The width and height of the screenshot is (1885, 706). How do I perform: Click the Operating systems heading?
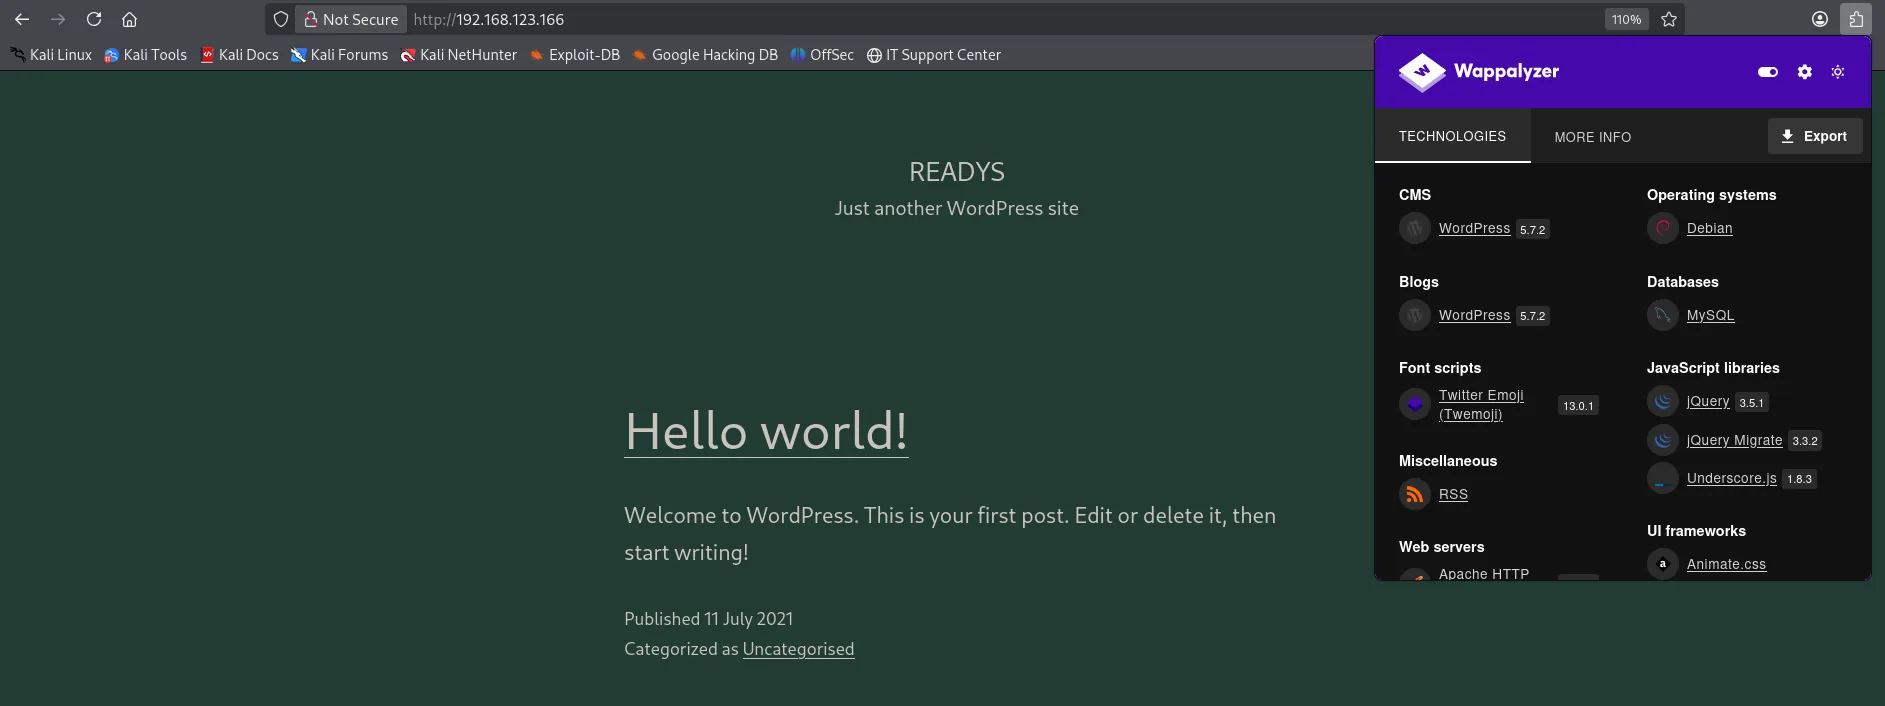click(1711, 195)
